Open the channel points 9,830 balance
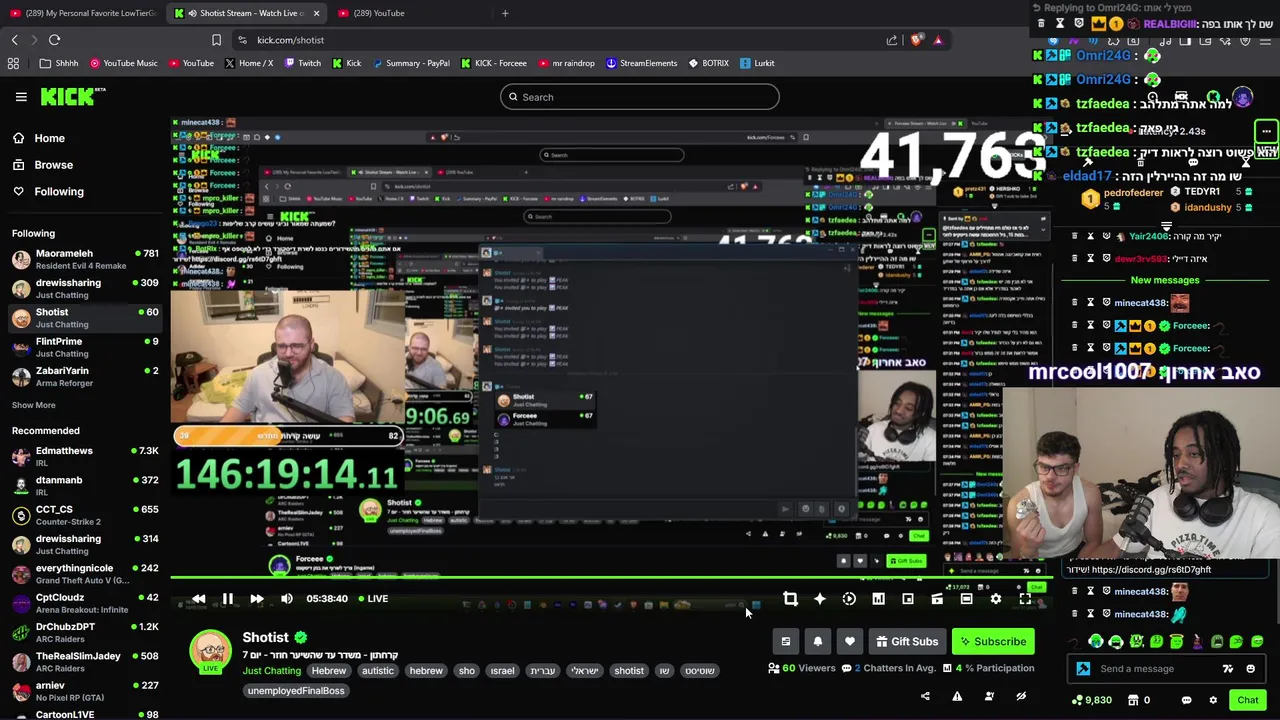Screen dimensions: 1280x720 (1092, 700)
